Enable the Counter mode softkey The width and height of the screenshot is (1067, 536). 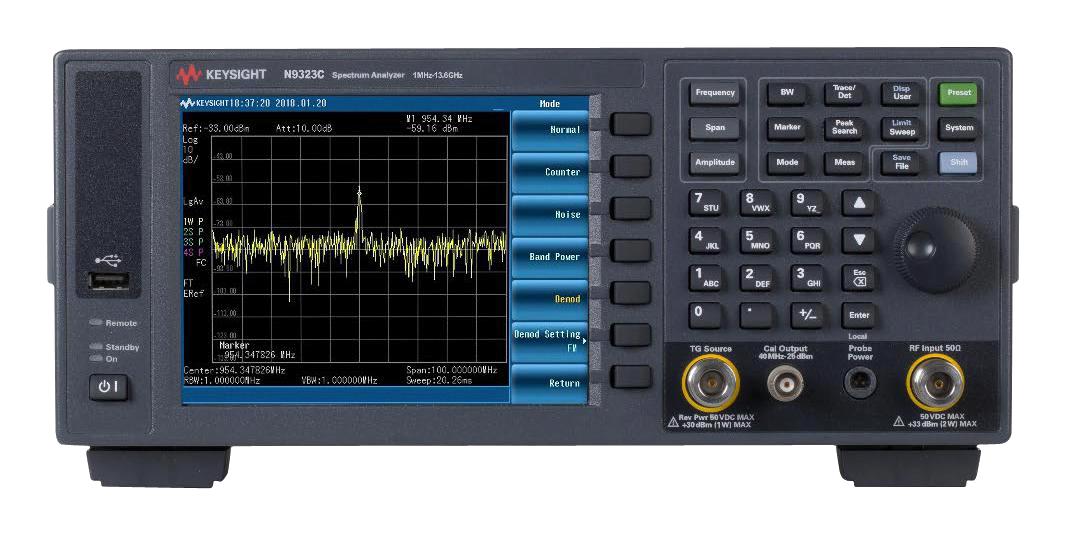(x=548, y=172)
